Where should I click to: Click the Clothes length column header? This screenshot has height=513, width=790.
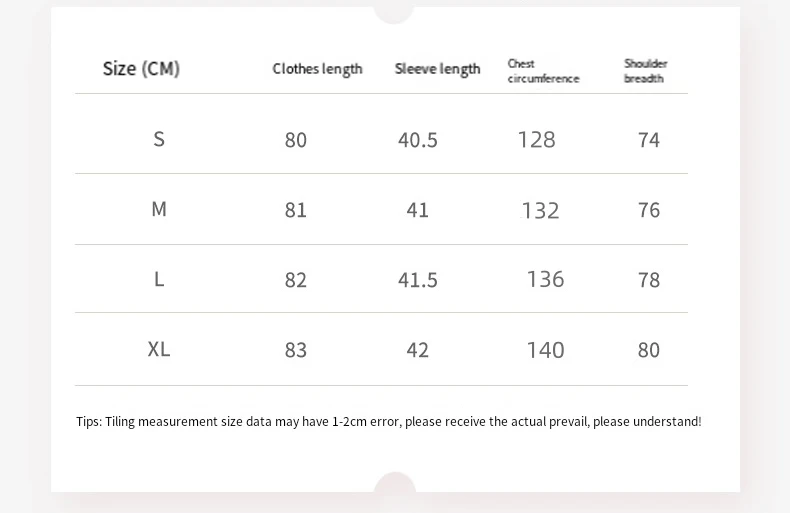[x=317, y=69]
